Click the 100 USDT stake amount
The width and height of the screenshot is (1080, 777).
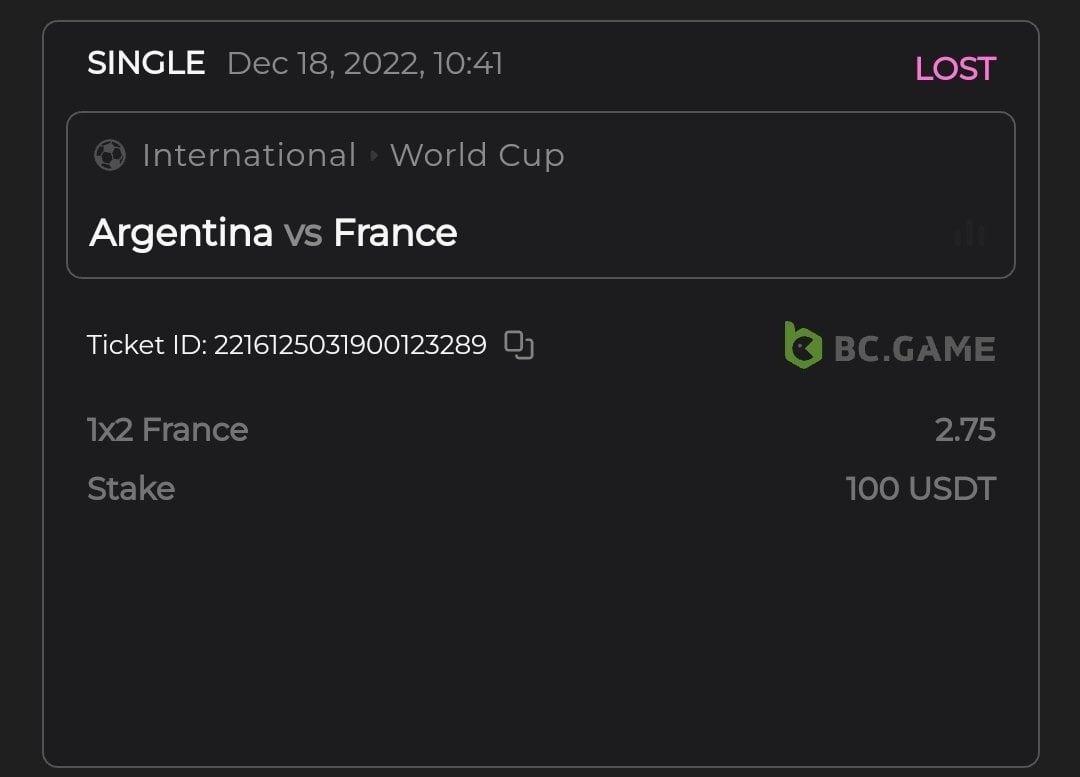pyautogui.click(x=920, y=489)
